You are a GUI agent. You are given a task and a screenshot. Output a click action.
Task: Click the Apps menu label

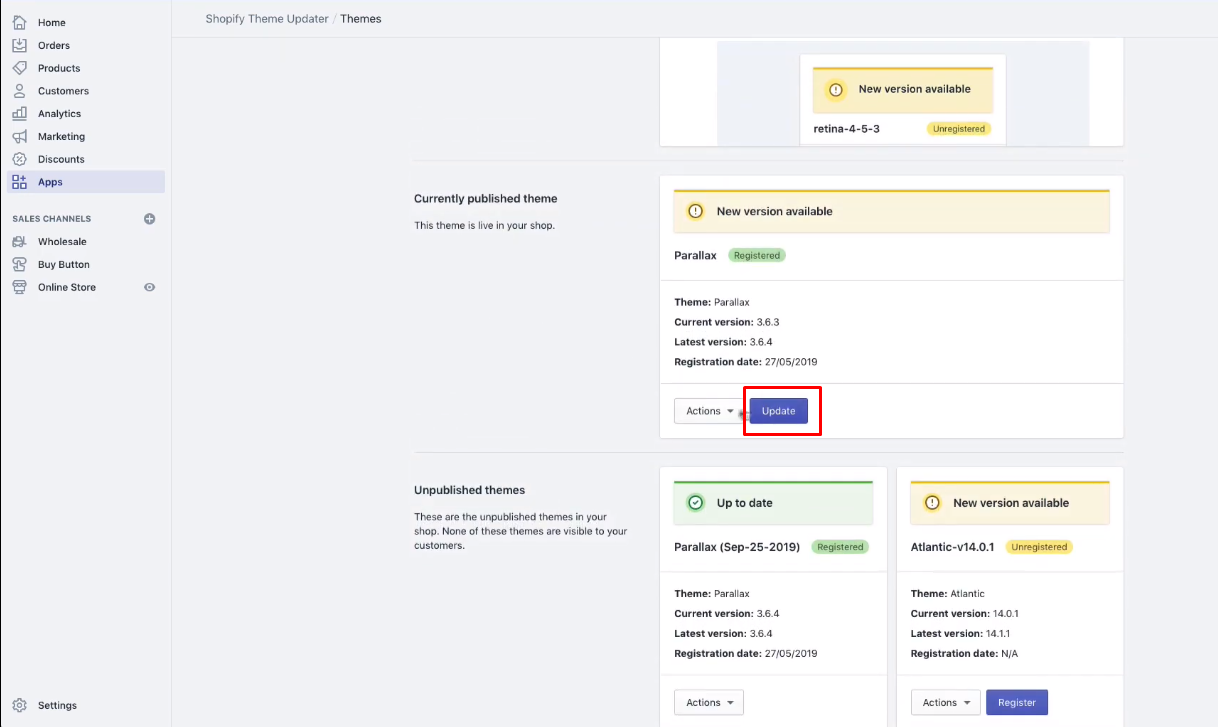coord(50,182)
